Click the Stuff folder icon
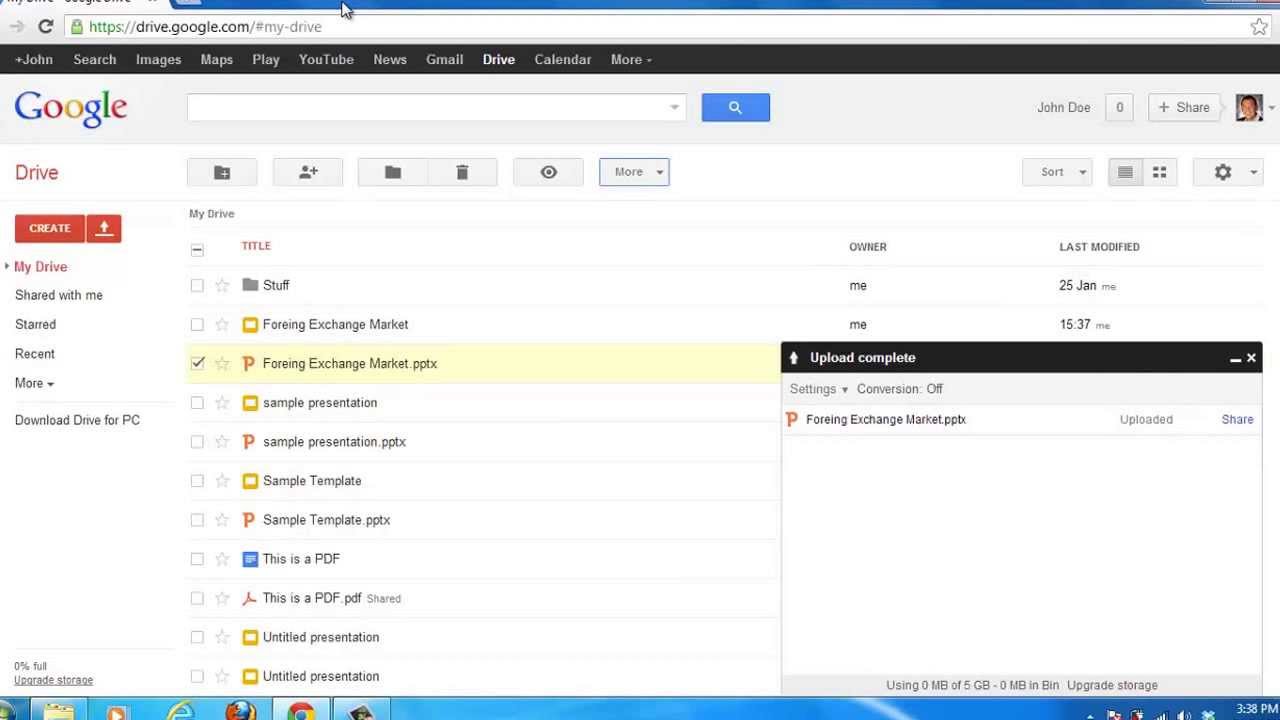 (x=250, y=285)
